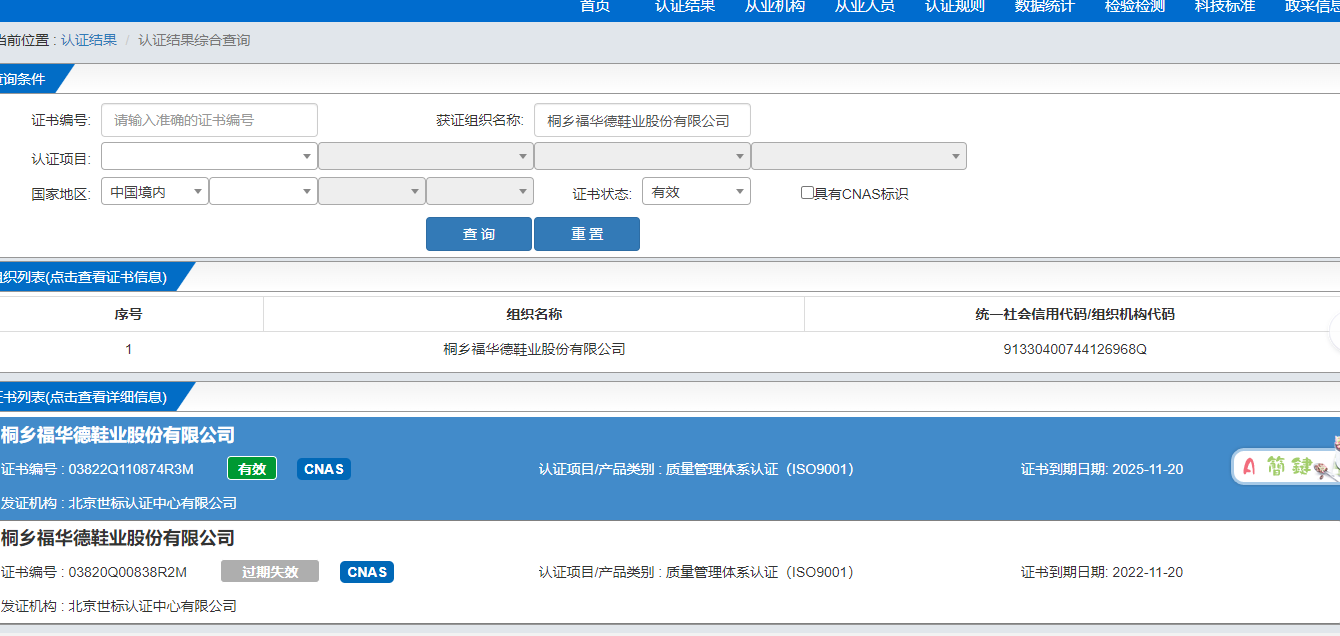Follow the 认证结果 breadcrumb link
Screen dimensions: 1340x636
[89, 41]
